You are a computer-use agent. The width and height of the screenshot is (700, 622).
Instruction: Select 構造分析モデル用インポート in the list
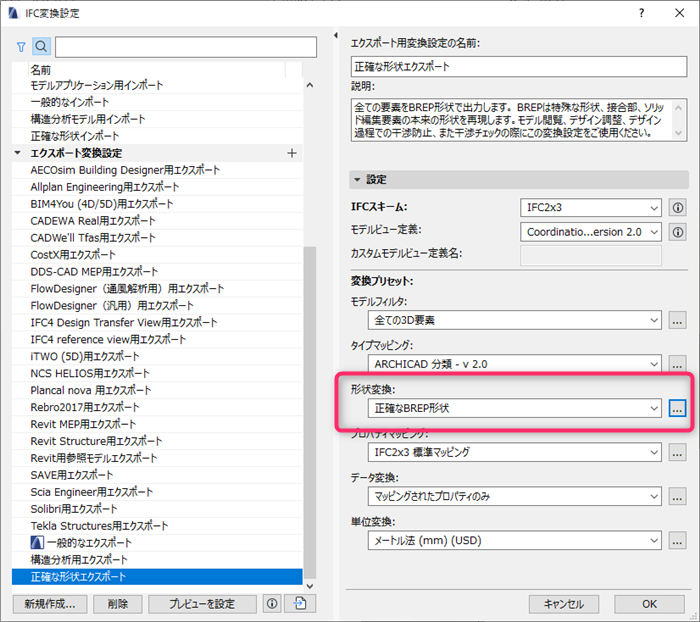(157, 119)
